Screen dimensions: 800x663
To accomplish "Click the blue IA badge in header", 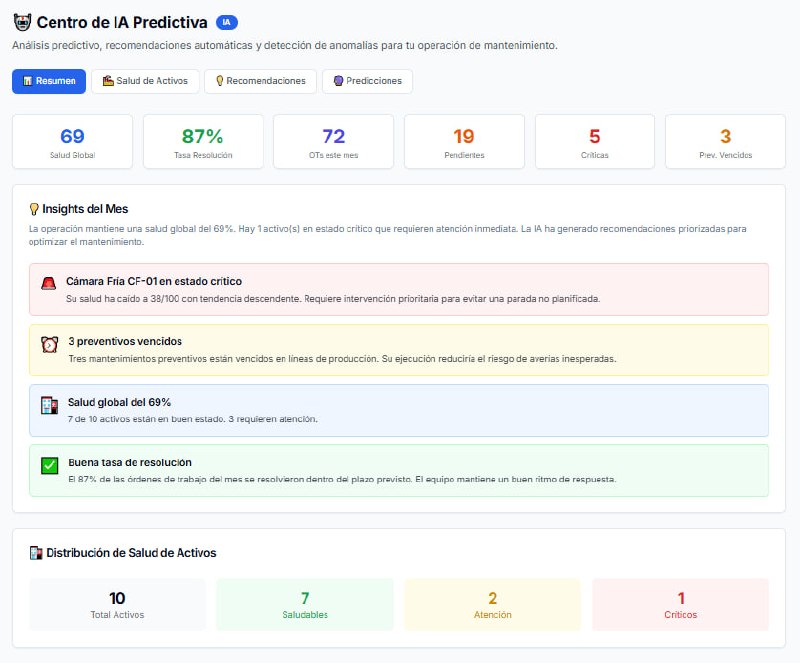I will click(x=227, y=22).
